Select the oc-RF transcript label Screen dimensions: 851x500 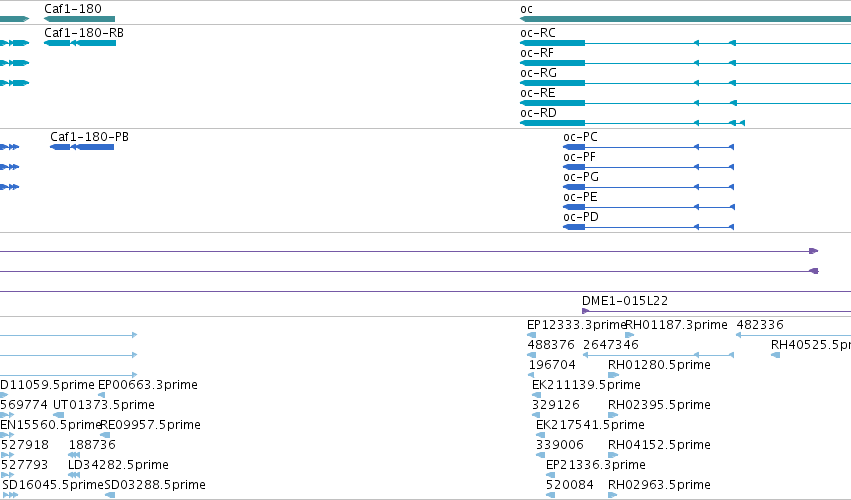pyautogui.click(x=537, y=53)
